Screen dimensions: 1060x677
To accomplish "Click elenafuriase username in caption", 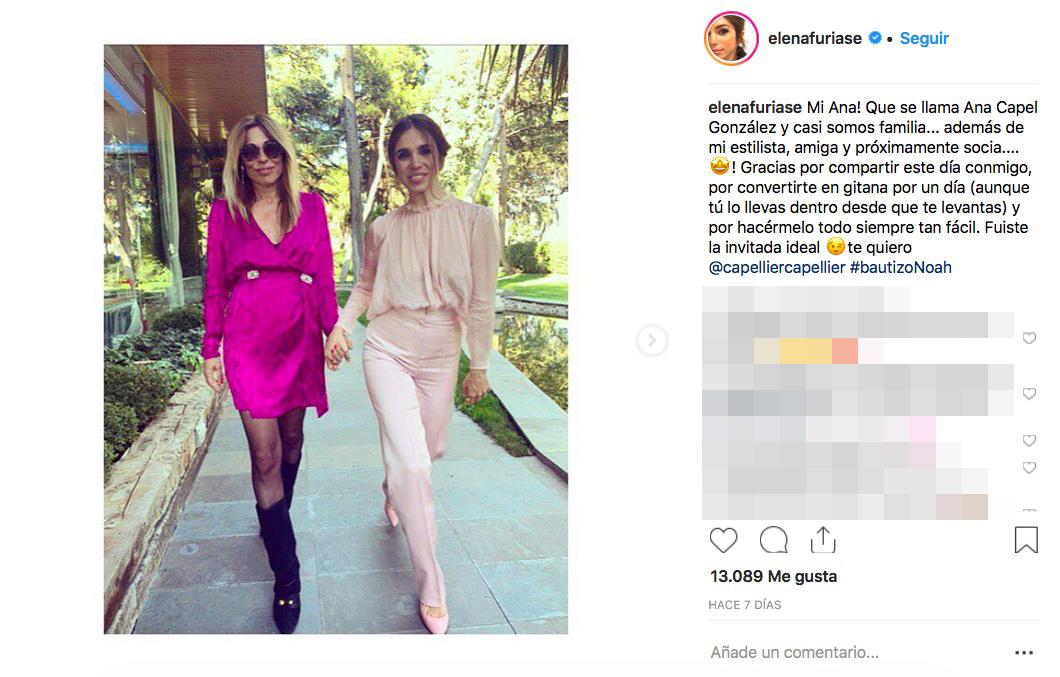I will (x=755, y=108).
